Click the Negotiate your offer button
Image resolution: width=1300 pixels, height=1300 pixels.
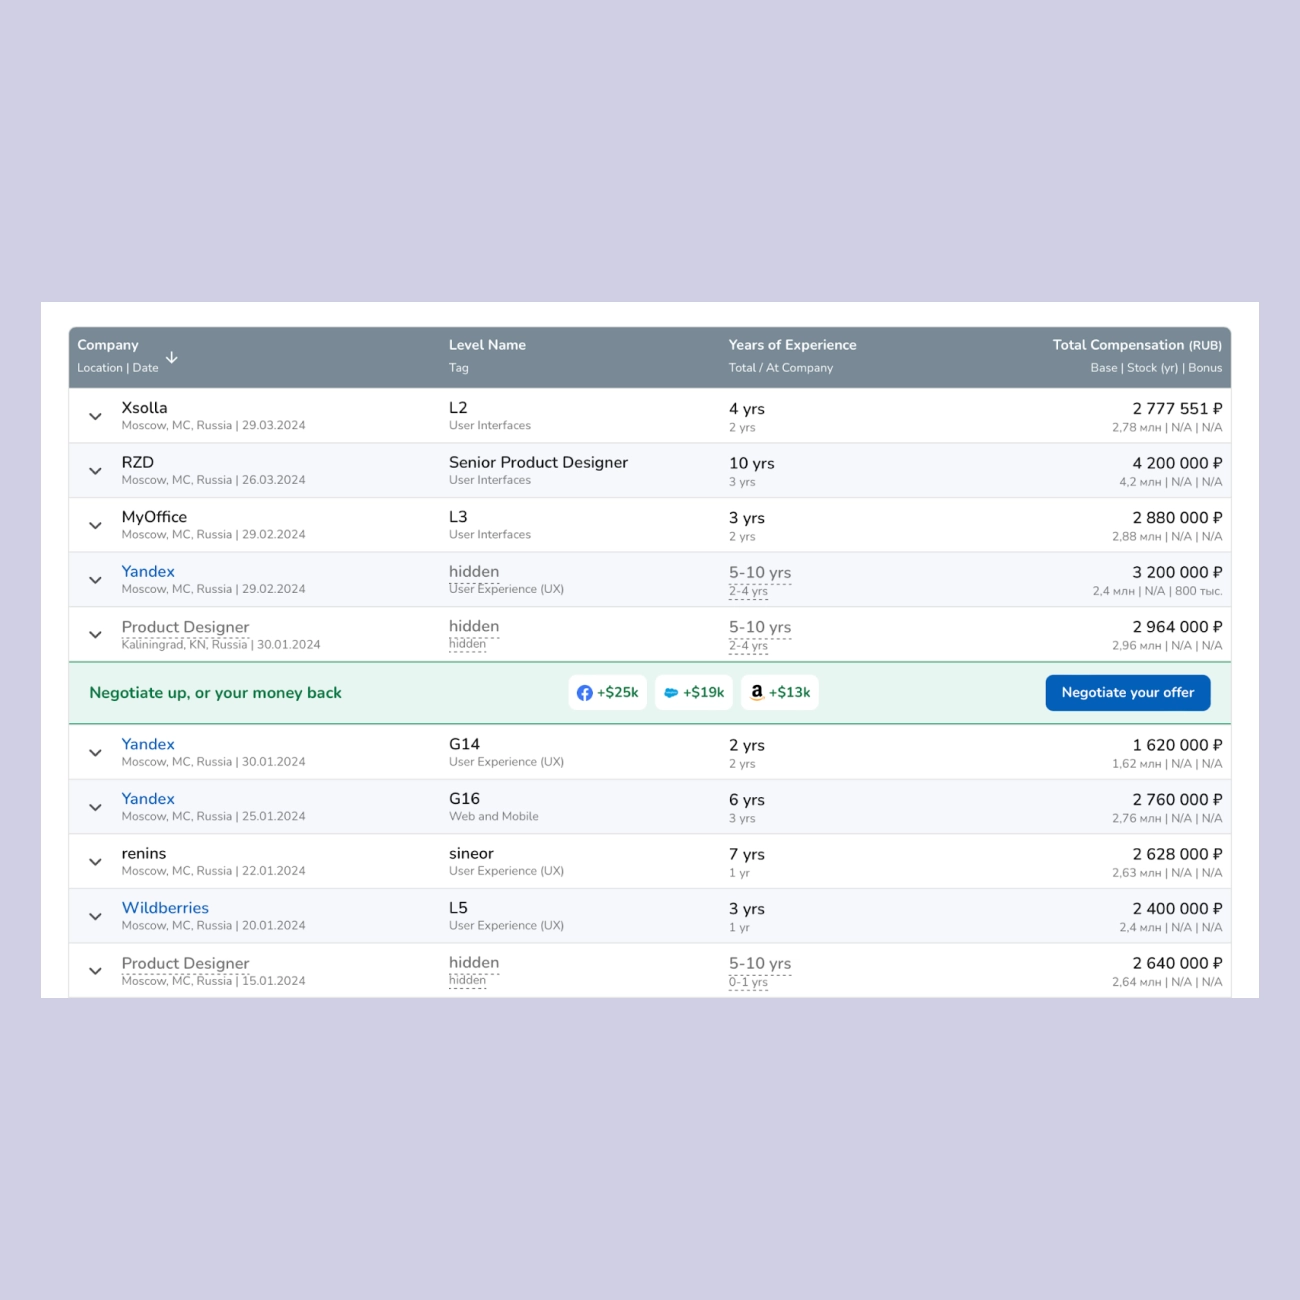1128,693
